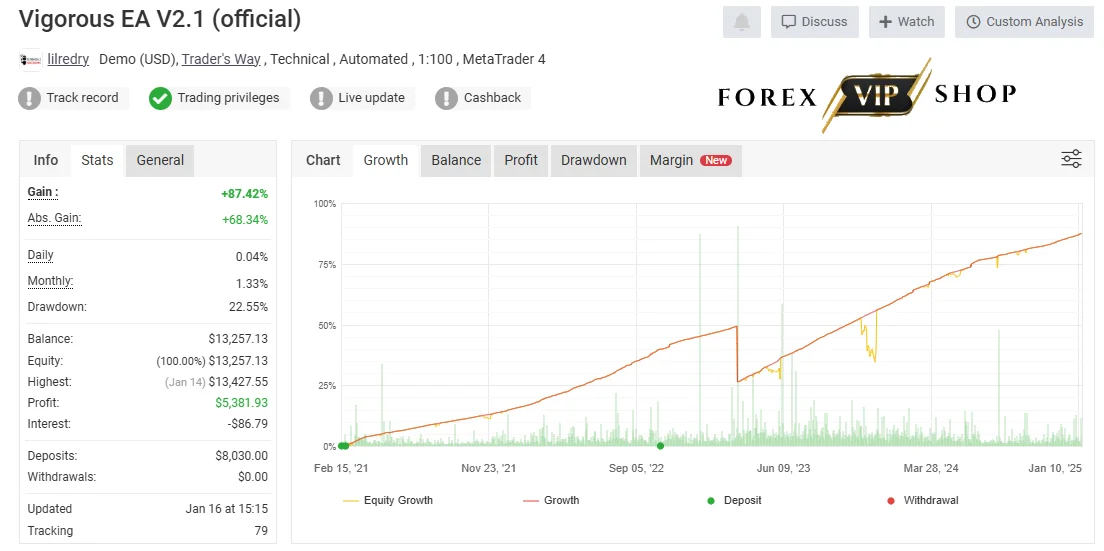Open the Info tab
The width and height of the screenshot is (1104, 551).
[x=46, y=160]
